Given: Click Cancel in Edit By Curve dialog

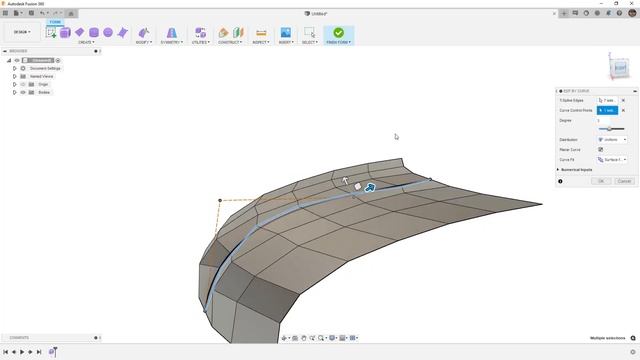Looking at the screenshot, I should tap(624, 181).
